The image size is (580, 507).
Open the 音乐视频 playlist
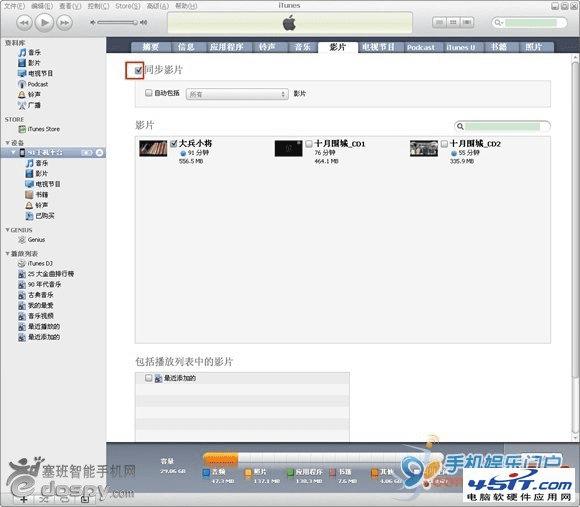click(x=36, y=316)
